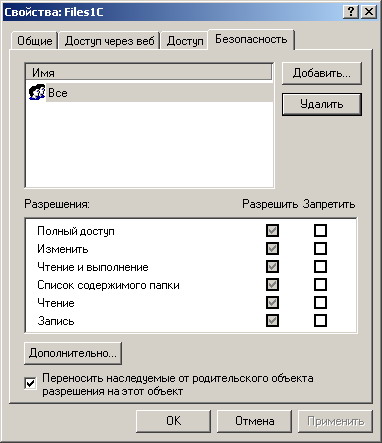Open the Доступ через веб tab
Image resolution: width=382 pixels, height=443 pixels.
coord(109,41)
